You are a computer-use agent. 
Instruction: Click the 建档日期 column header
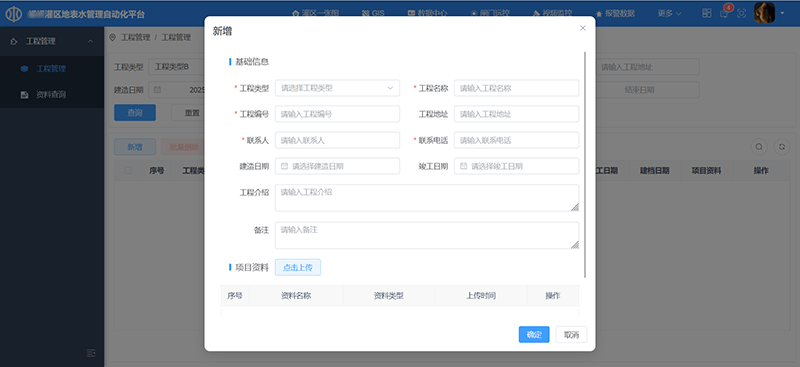coord(655,170)
